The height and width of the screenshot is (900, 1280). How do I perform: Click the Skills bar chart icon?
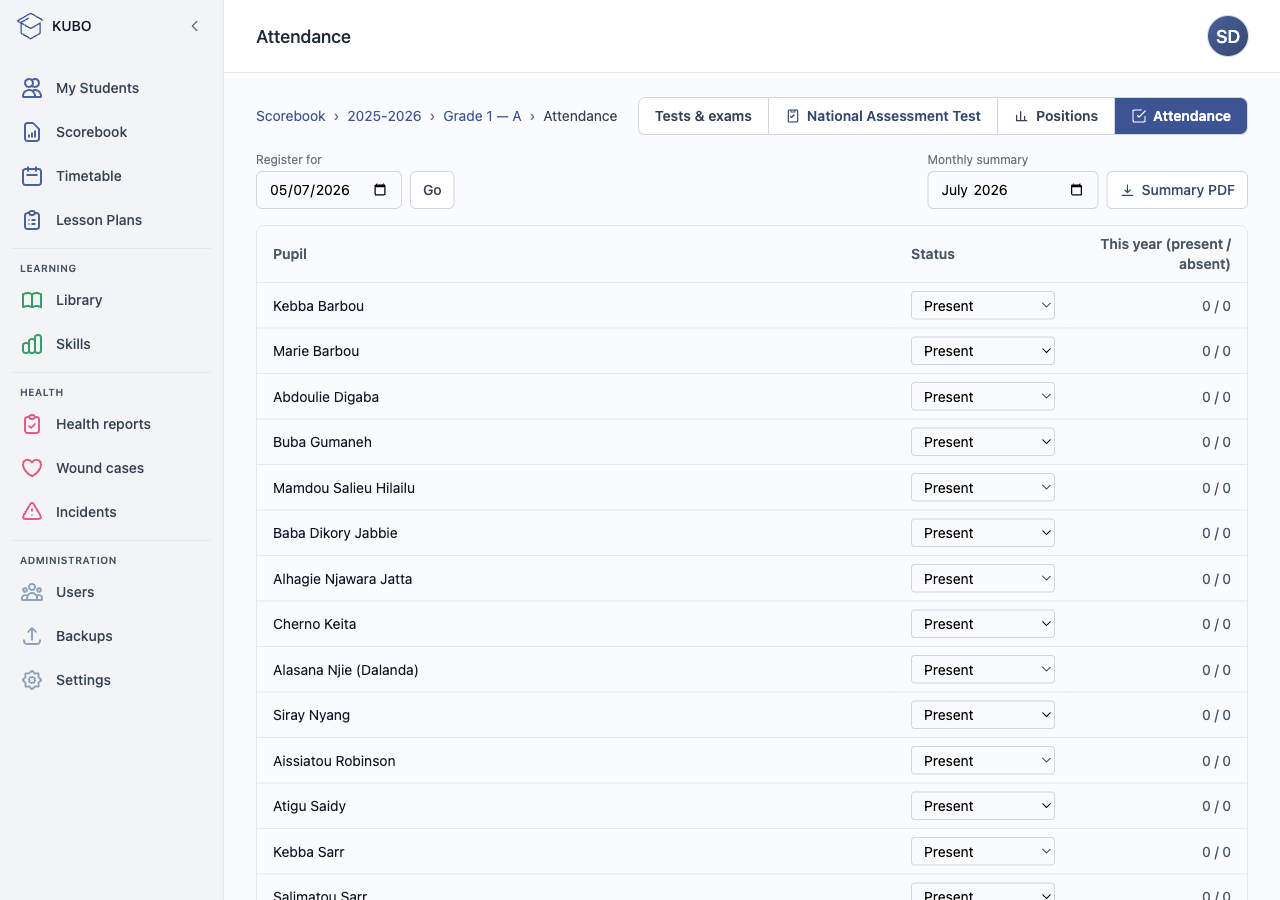click(32, 344)
